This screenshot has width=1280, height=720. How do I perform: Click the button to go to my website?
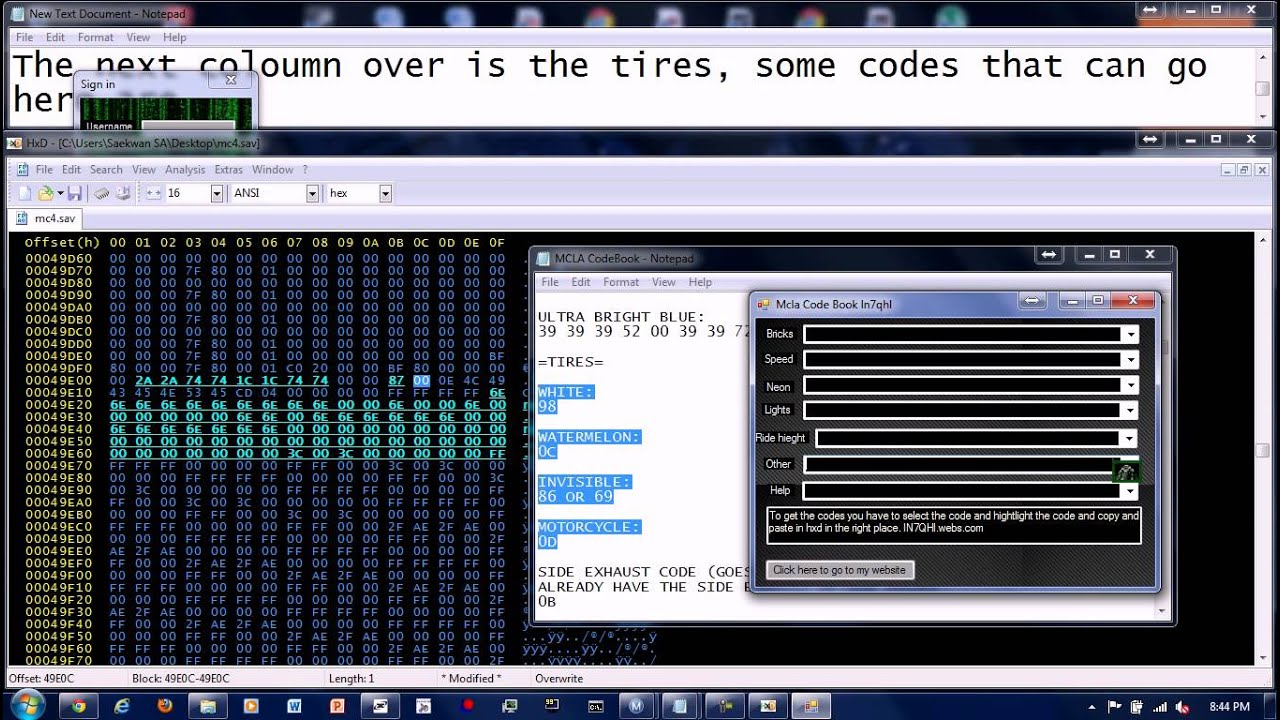(x=840, y=570)
